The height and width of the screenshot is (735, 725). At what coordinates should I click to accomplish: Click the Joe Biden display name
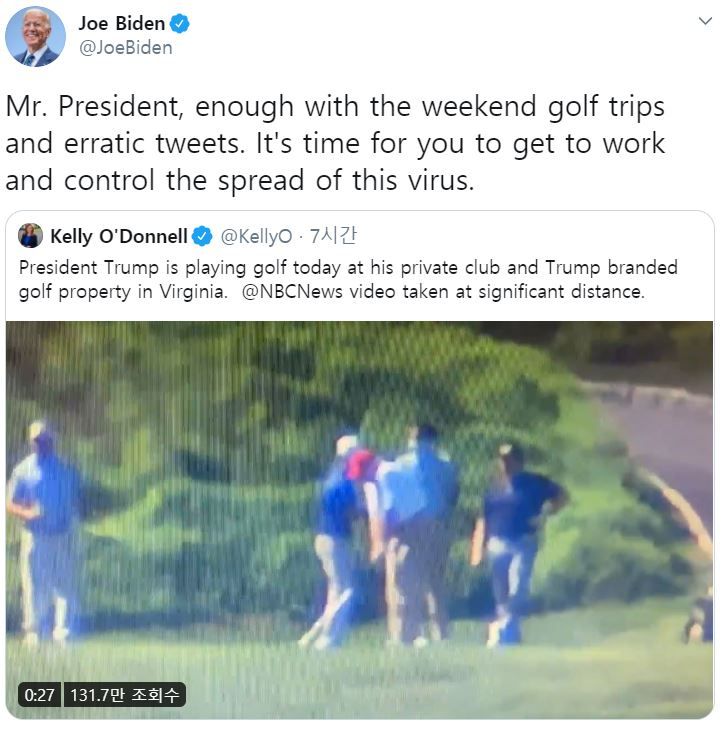(x=121, y=23)
